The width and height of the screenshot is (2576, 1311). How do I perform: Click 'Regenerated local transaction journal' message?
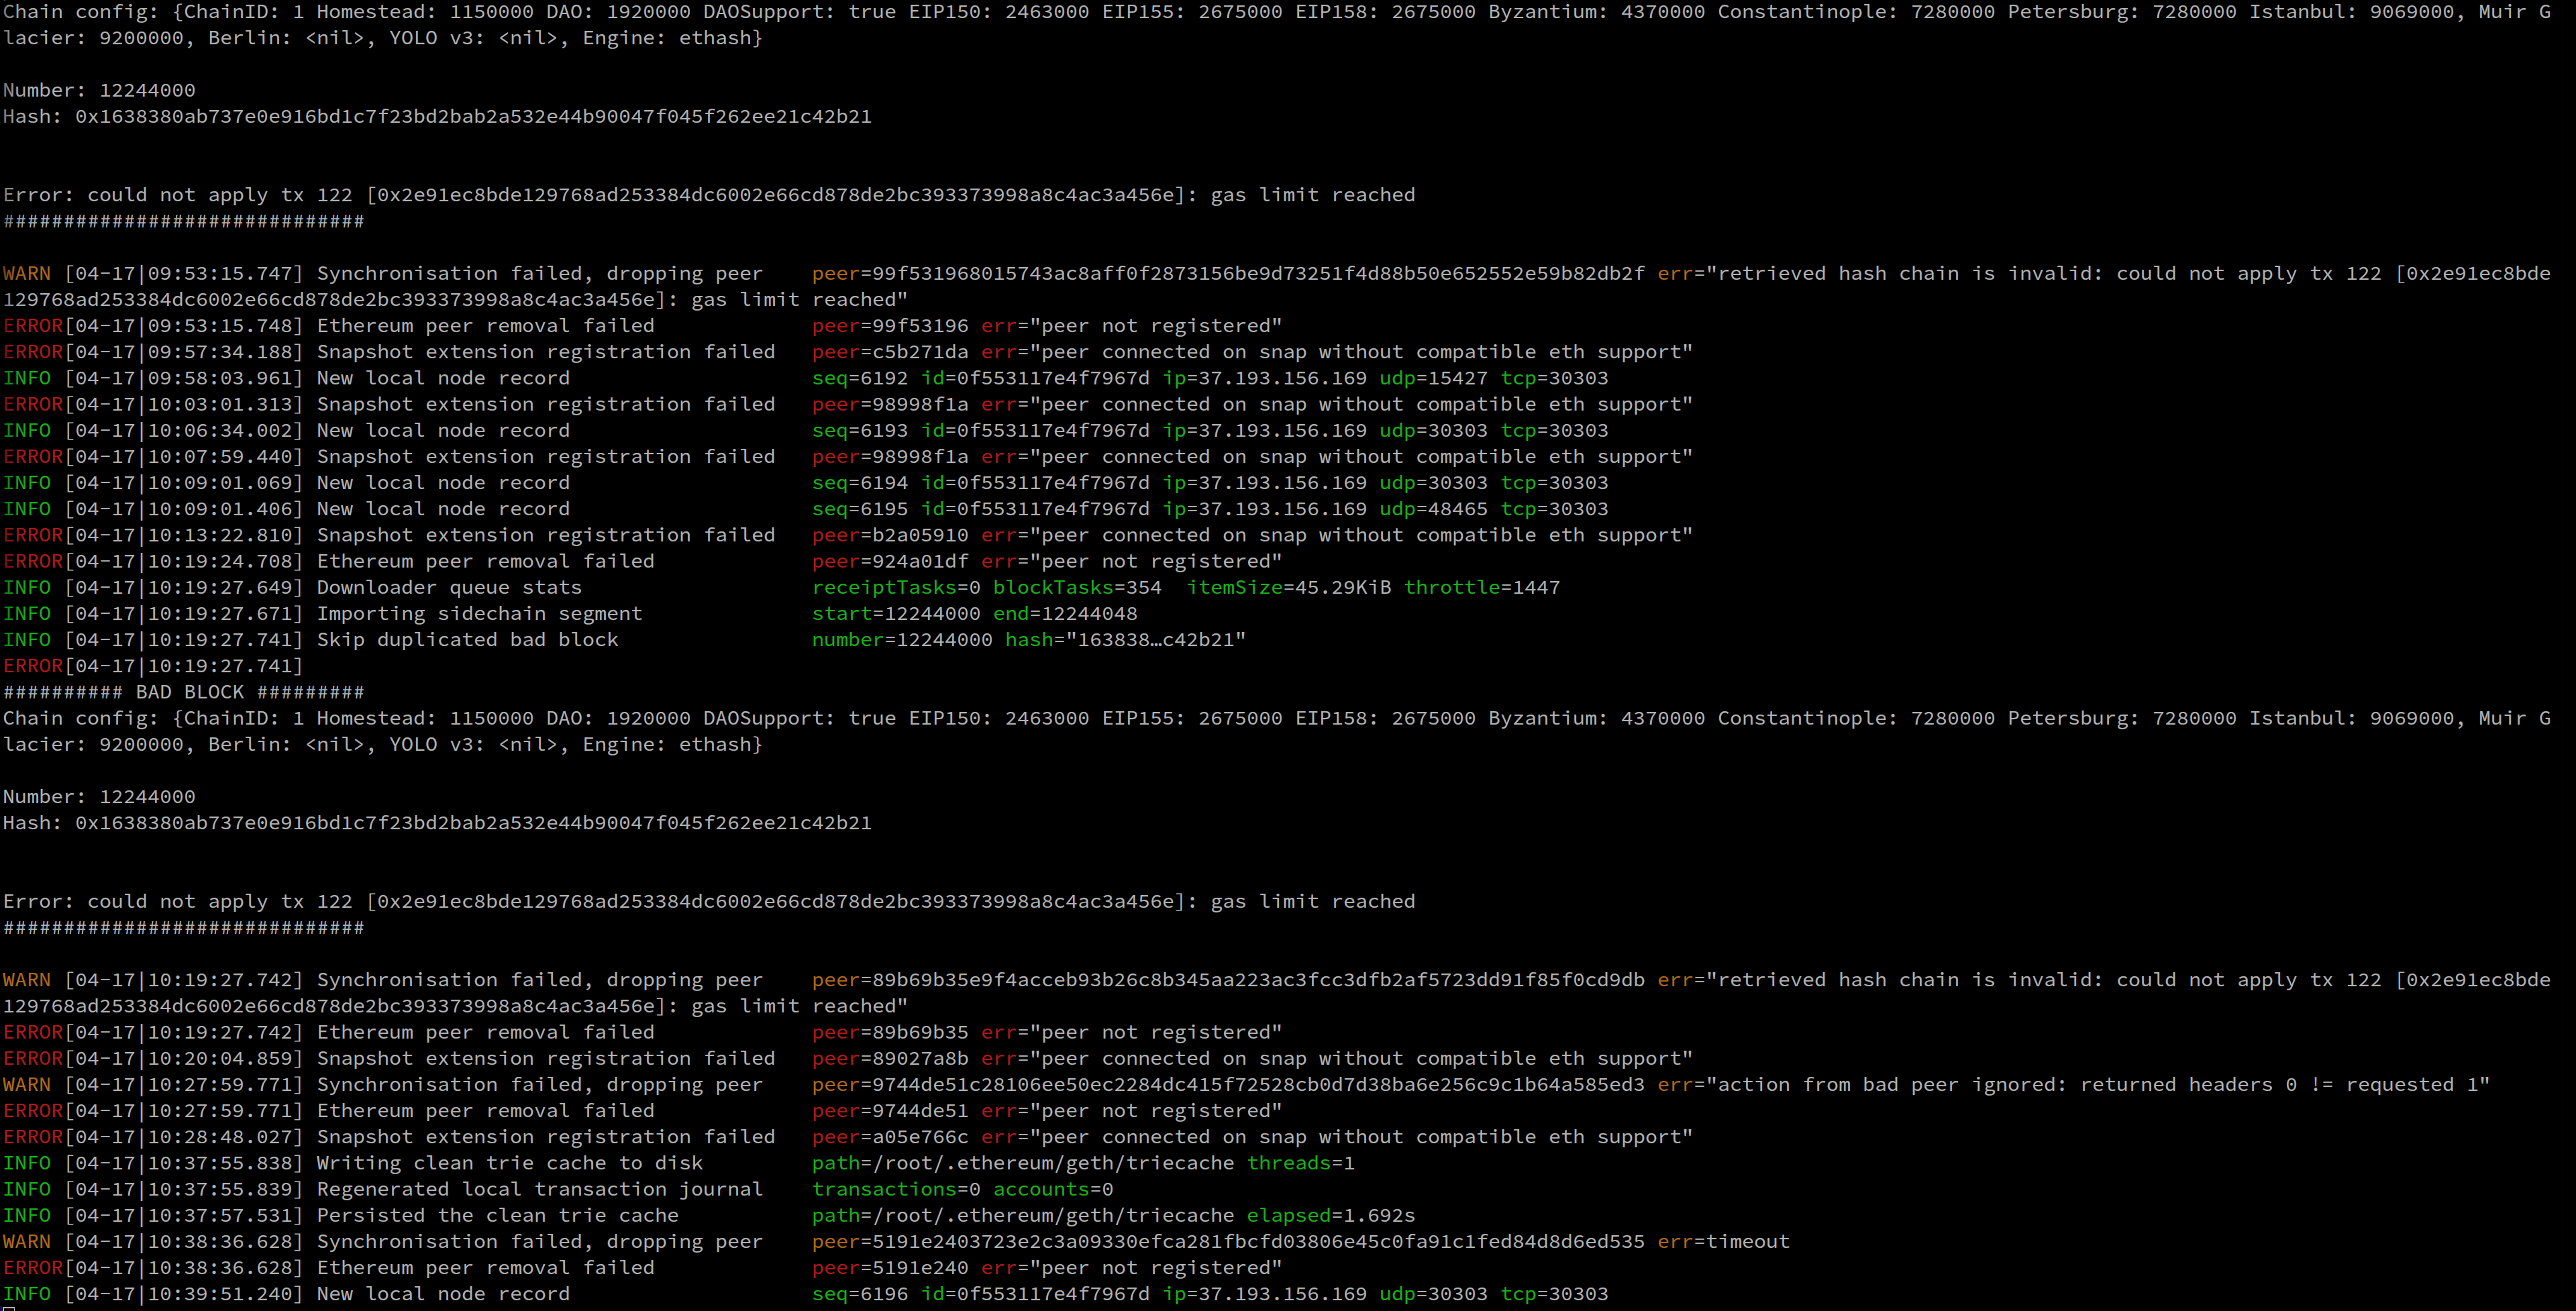pos(540,1190)
